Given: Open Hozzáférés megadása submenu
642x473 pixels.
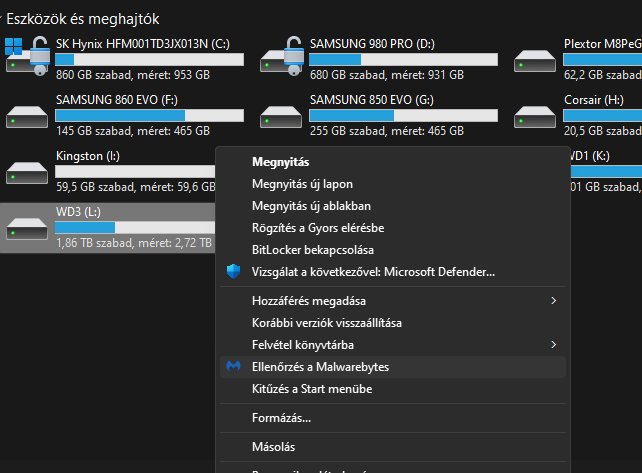Looking at the screenshot, I should (x=393, y=301).
